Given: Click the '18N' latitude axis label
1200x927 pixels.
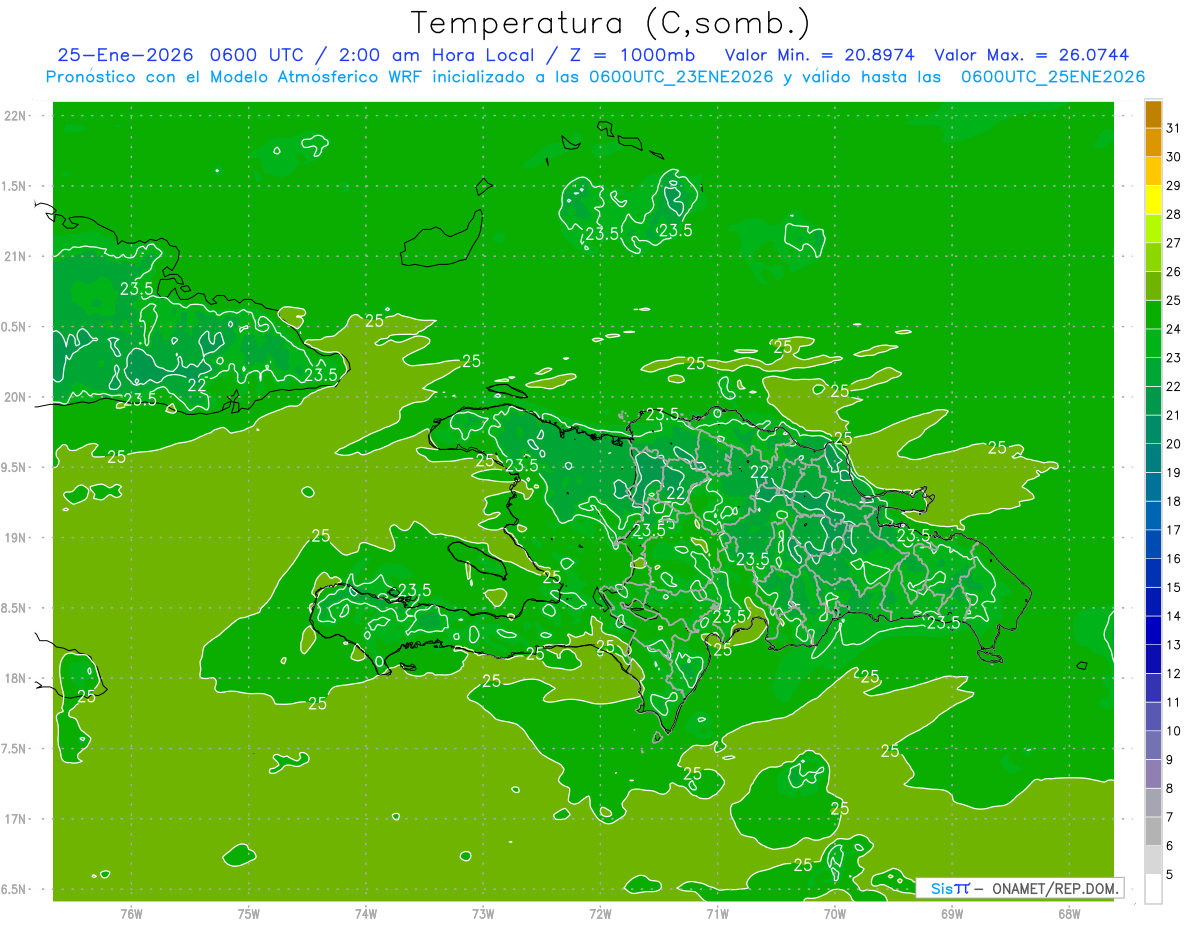Looking at the screenshot, I should 16,679.
